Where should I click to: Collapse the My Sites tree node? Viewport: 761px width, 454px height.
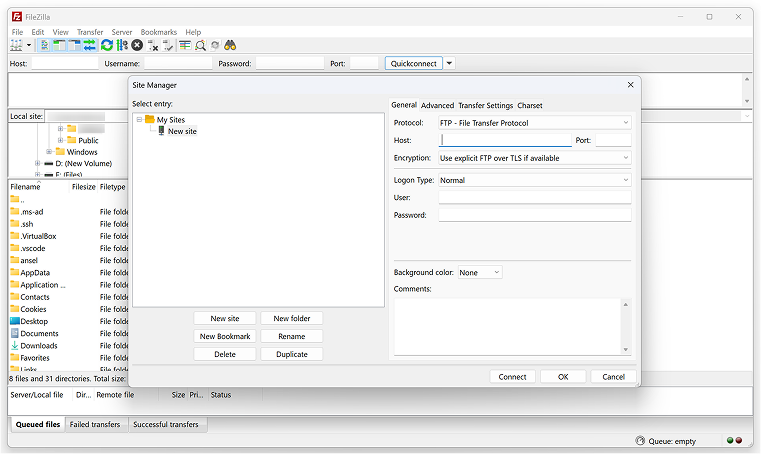pyautogui.click(x=139, y=119)
